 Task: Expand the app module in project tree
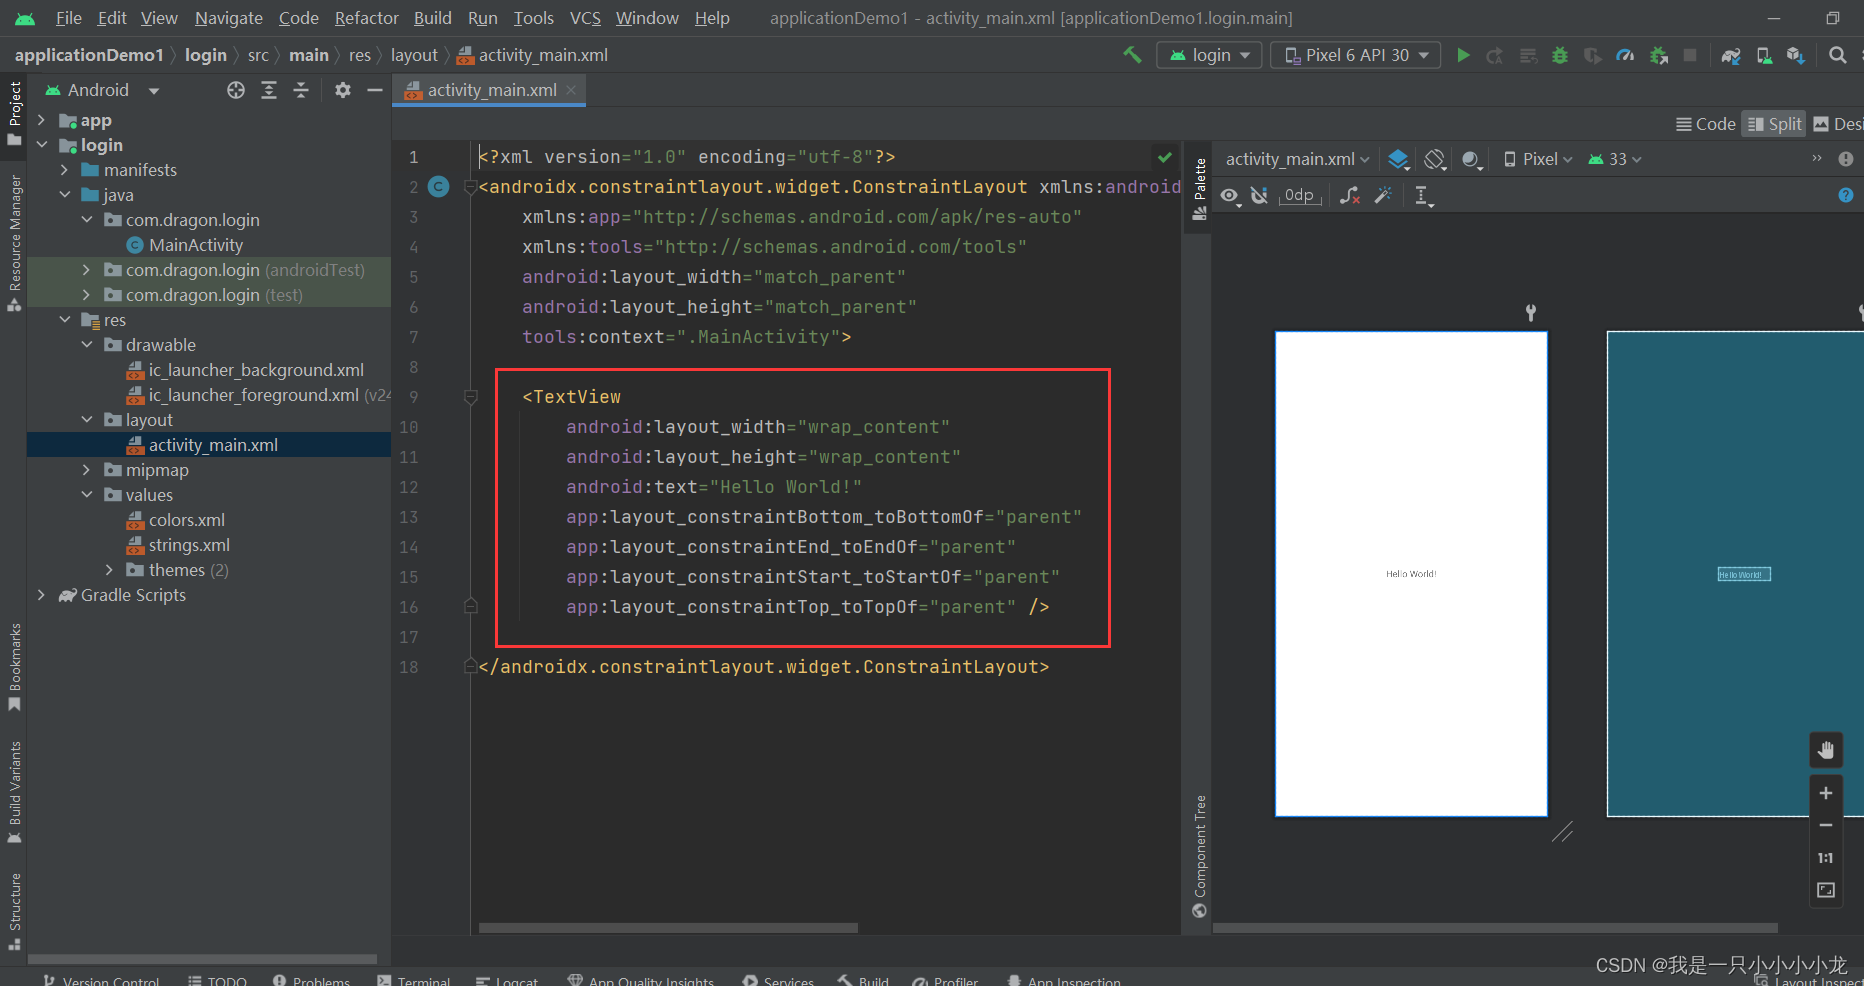point(41,120)
